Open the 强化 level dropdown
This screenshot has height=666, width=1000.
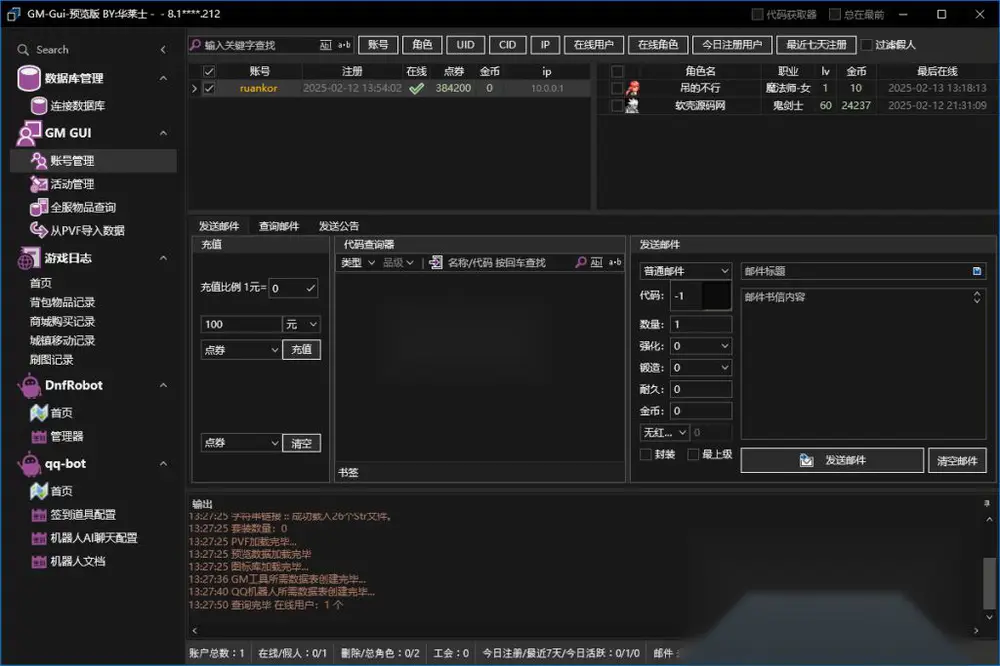click(701, 346)
